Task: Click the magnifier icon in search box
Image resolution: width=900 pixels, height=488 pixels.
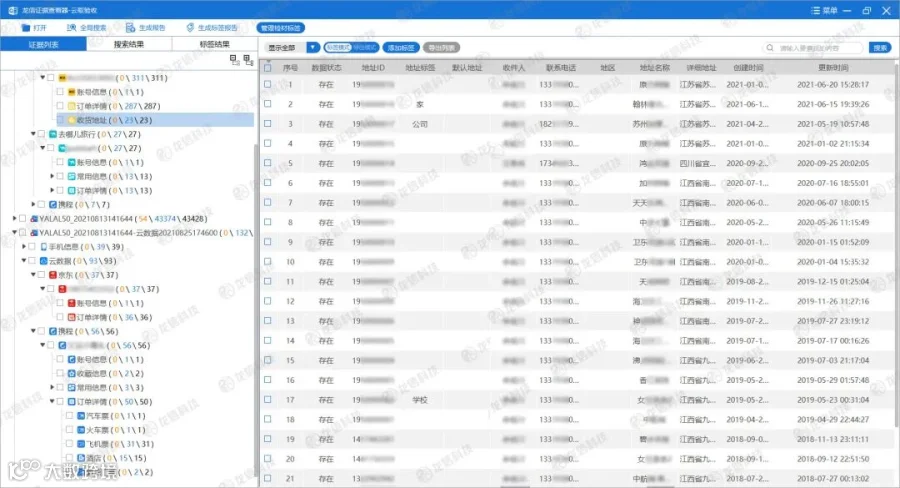Action: coord(770,48)
